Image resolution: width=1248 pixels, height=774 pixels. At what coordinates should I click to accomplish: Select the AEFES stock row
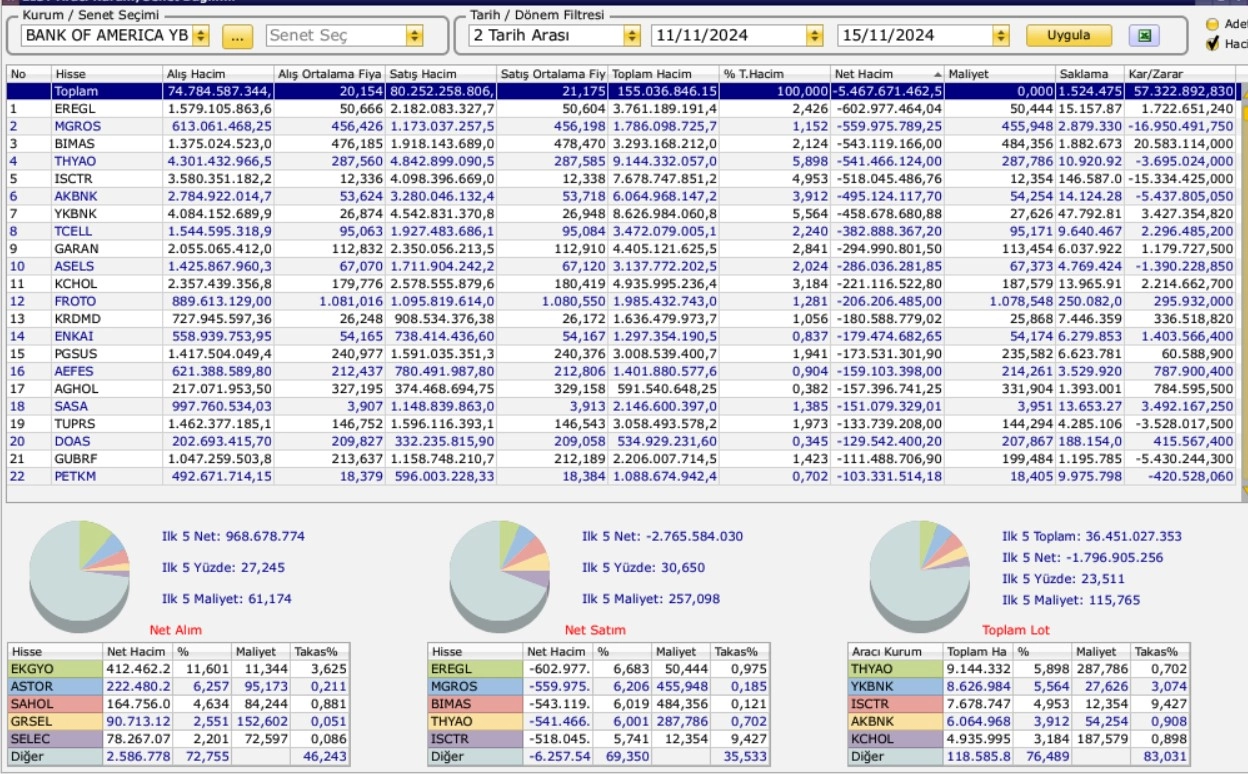coord(622,371)
